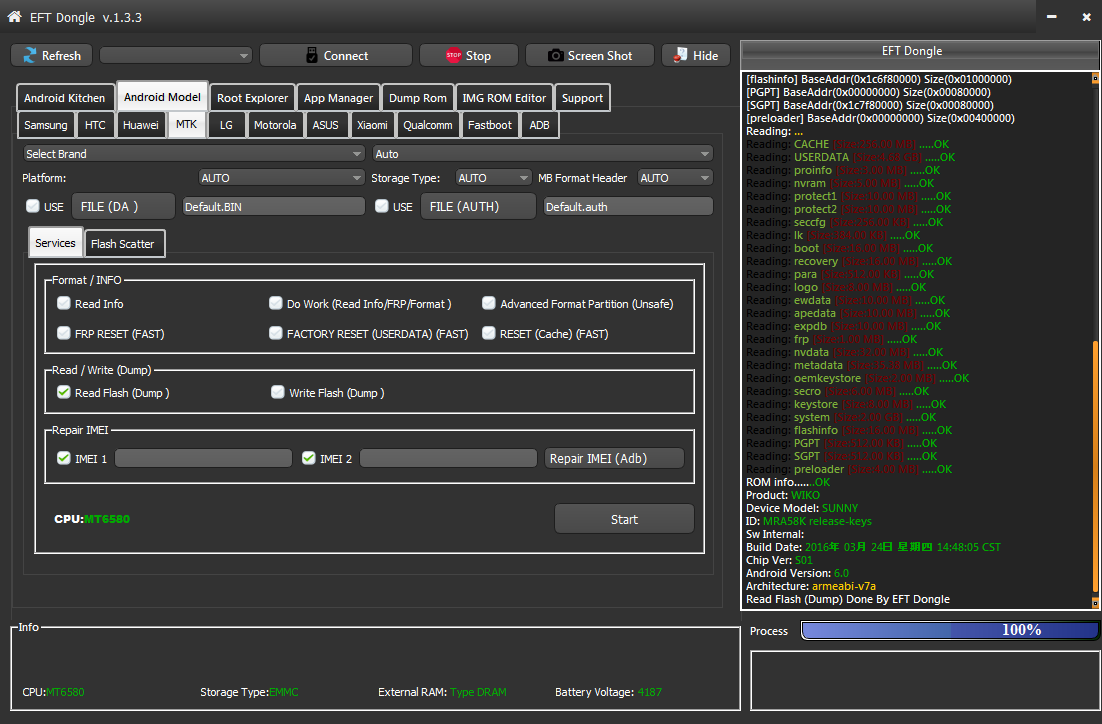Click the log panel vertical scrollbar

[1095, 467]
